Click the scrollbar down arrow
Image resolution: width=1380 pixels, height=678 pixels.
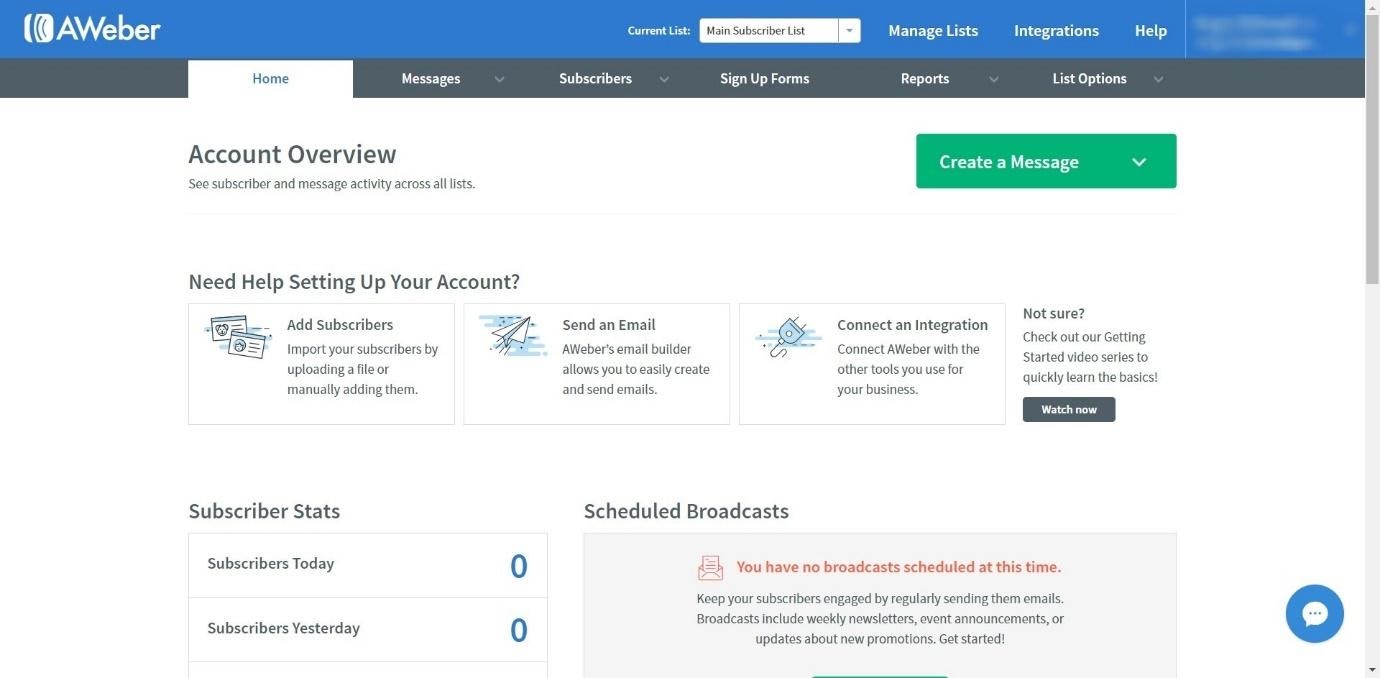(x=1372, y=670)
